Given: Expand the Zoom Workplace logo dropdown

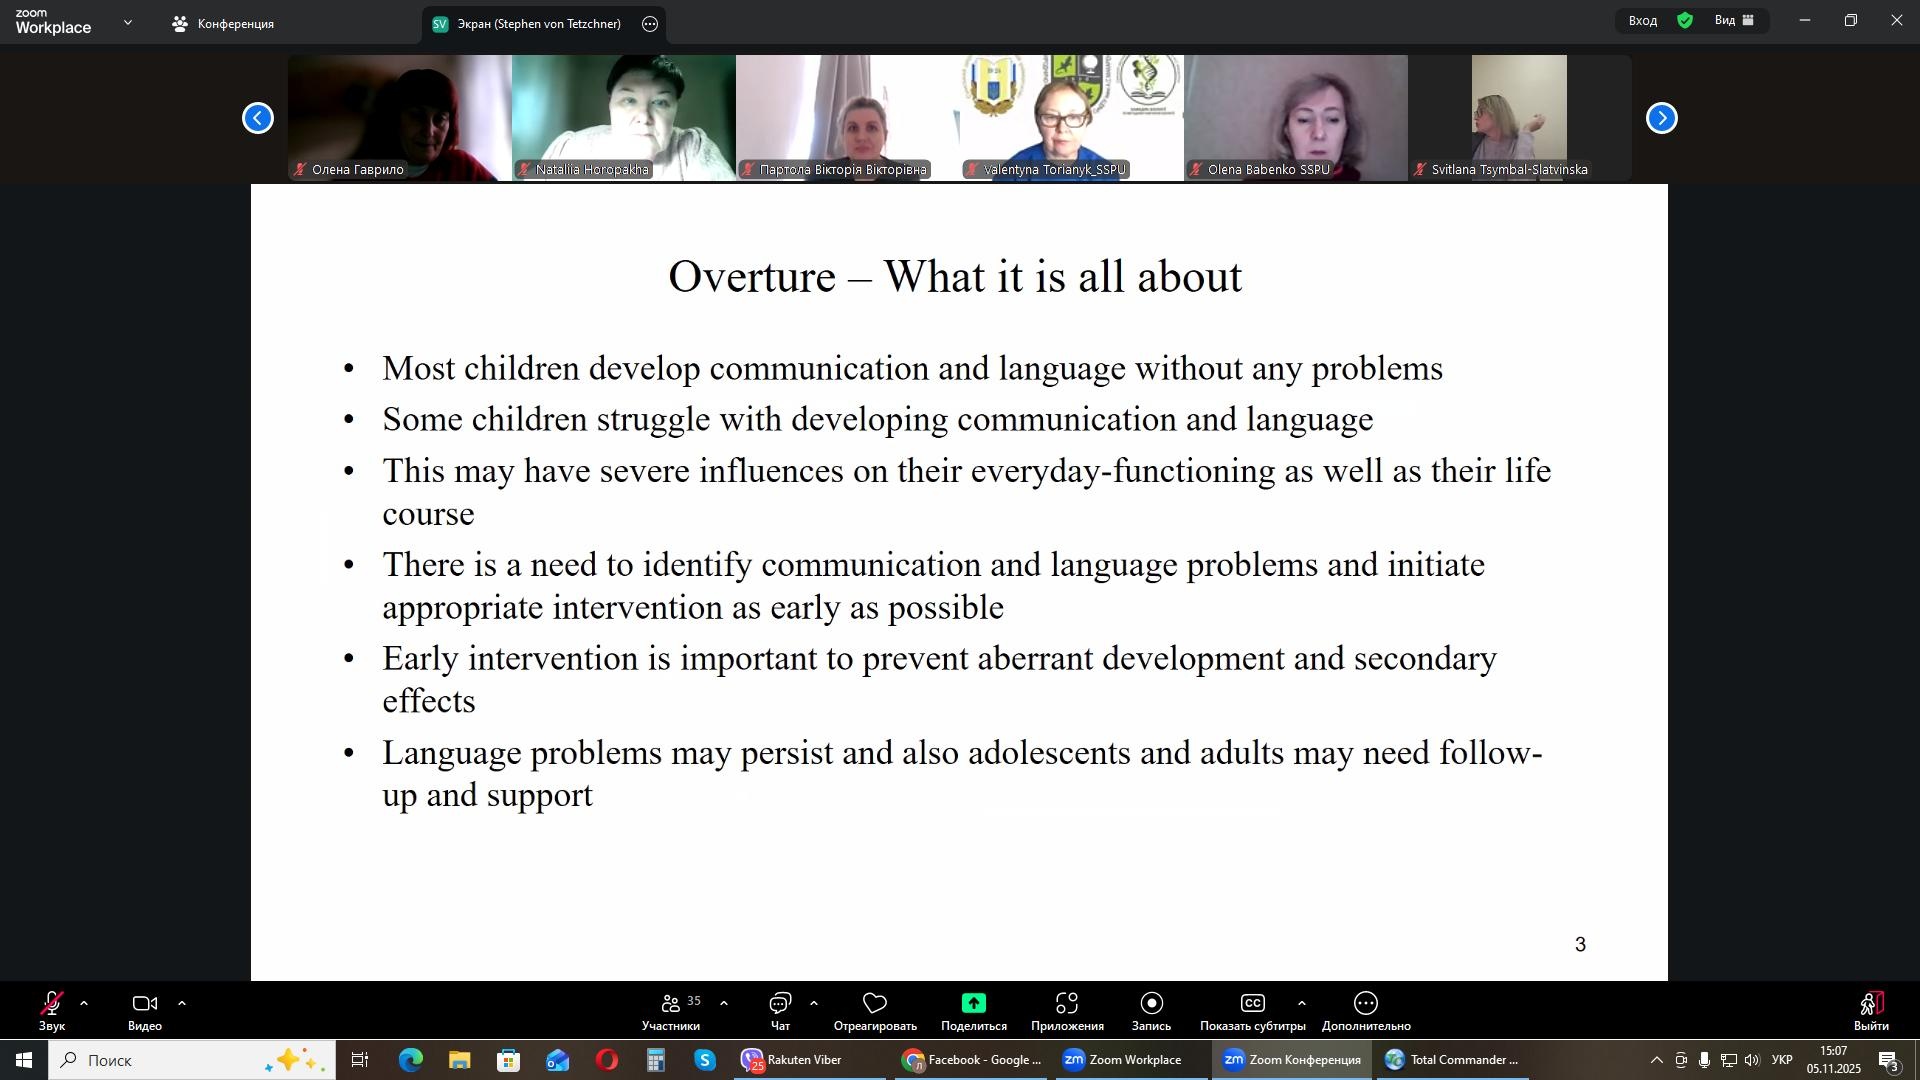Looking at the screenshot, I should click(x=127, y=22).
